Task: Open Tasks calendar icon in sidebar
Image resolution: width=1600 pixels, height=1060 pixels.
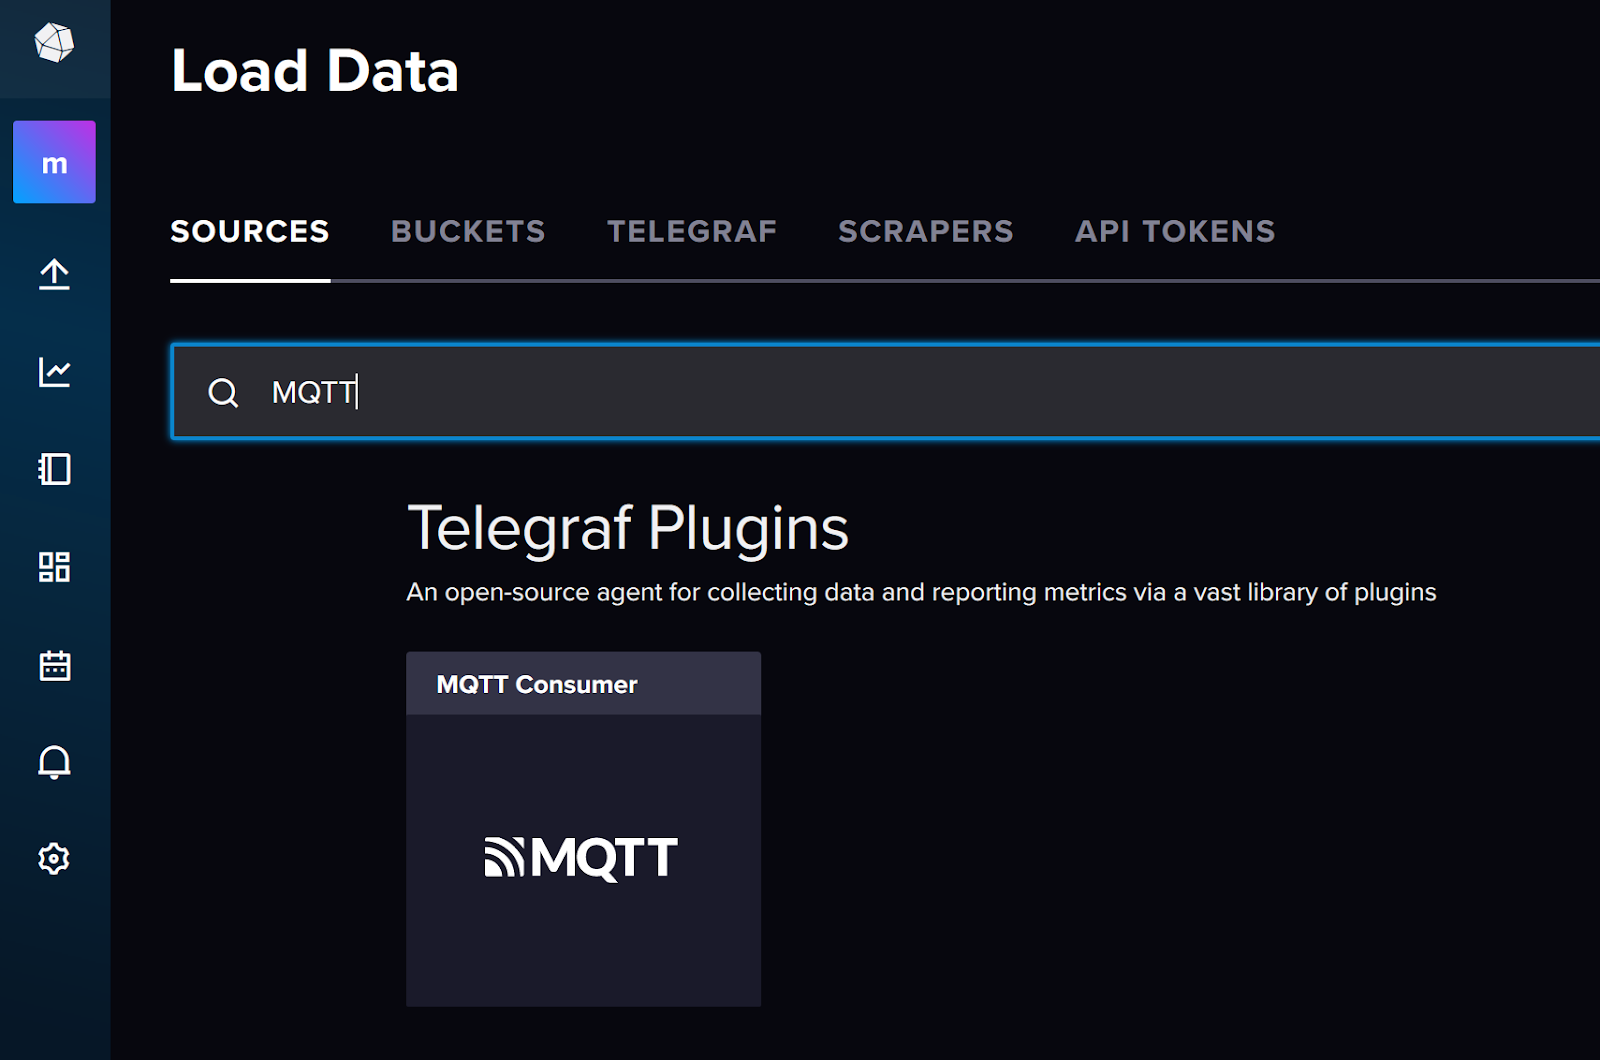Action: [x=54, y=665]
